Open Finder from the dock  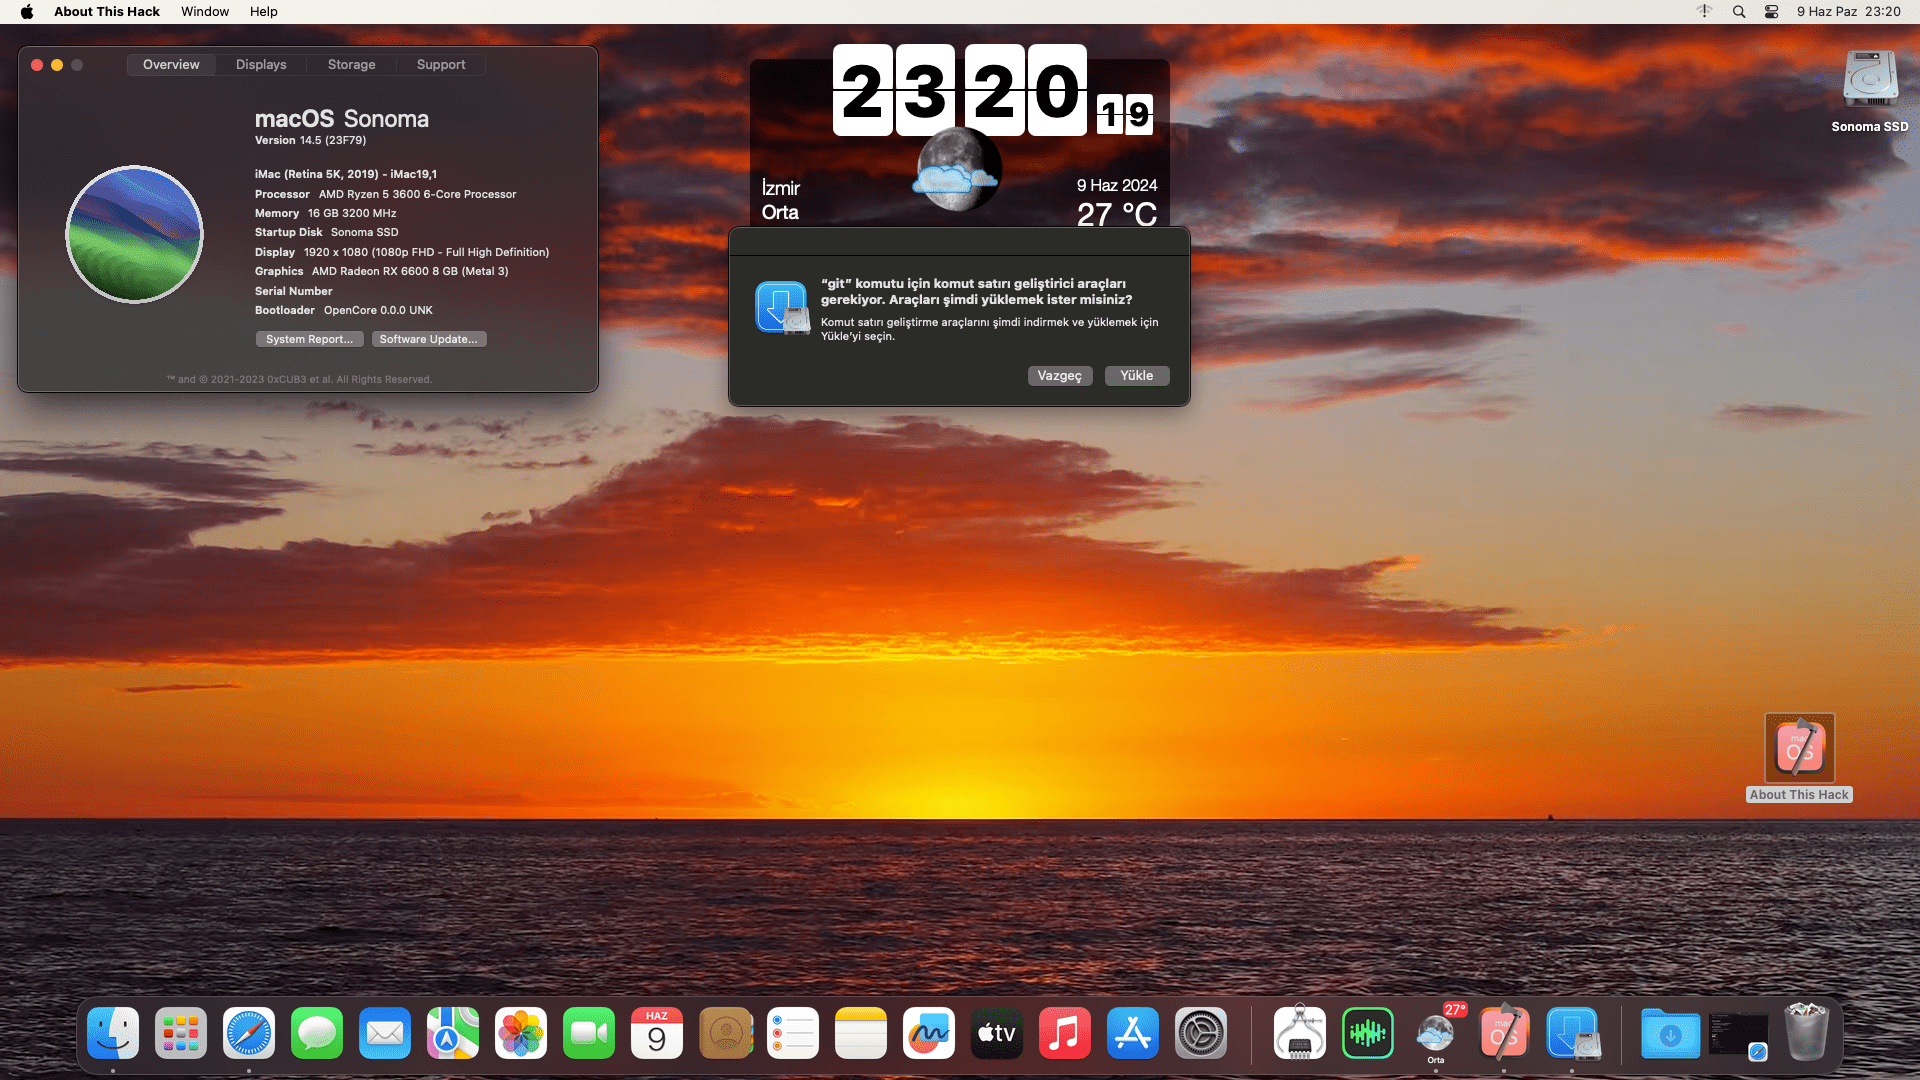pos(113,1033)
